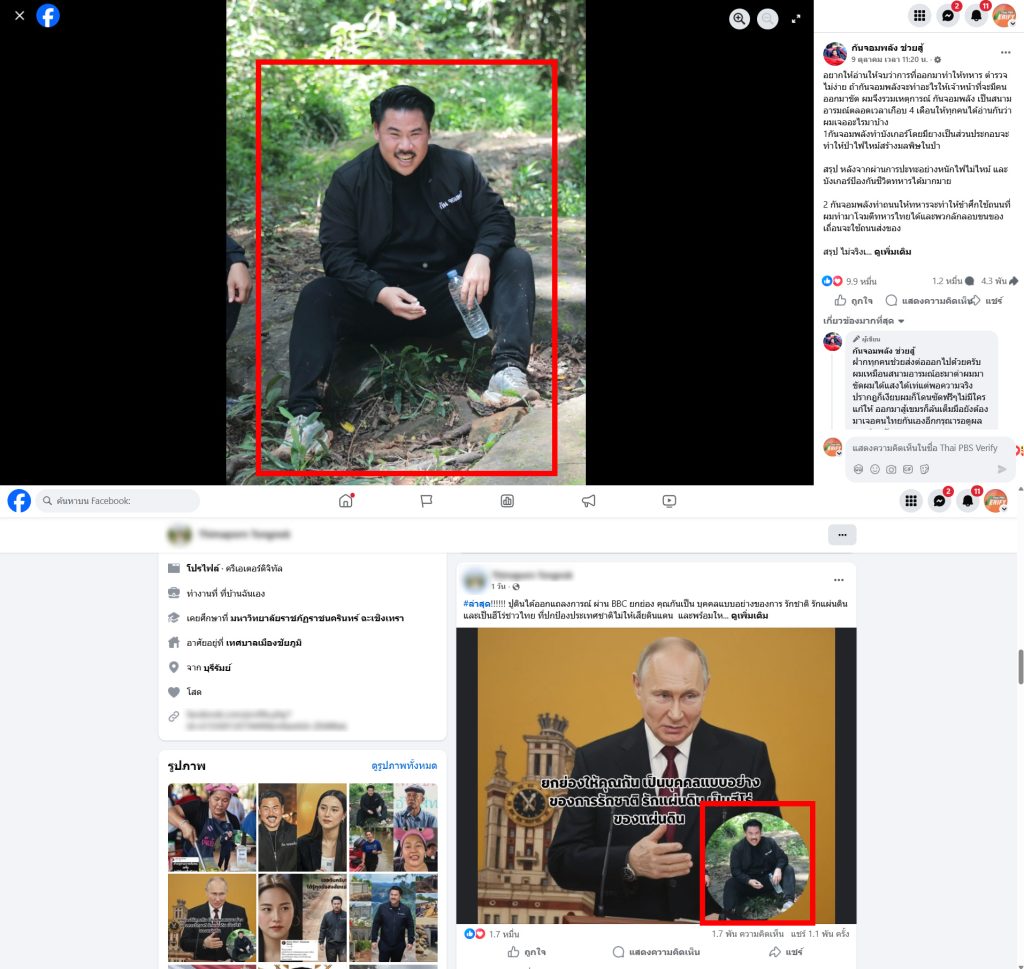Viewport: 1024px width, 969px height.
Task: Close the photo viewer with the X icon
Action: pos(19,16)
